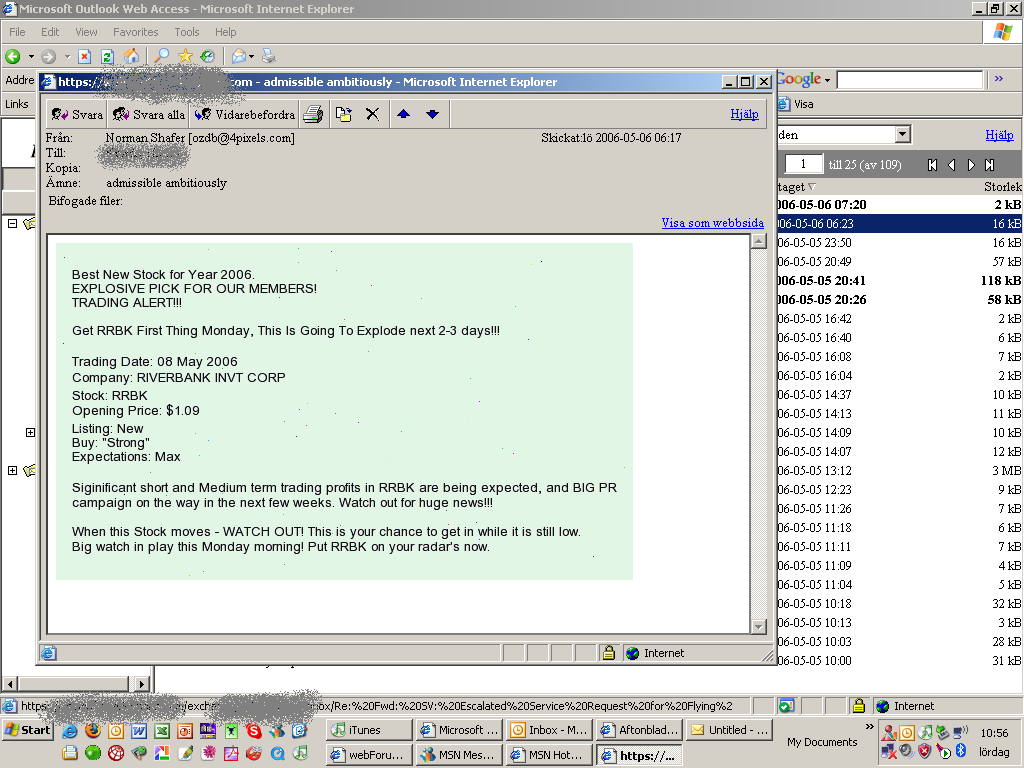Switch to Aftonbladet taskbar button
The height and width of the screenshot is (768, 1024).
pos(639,729)
